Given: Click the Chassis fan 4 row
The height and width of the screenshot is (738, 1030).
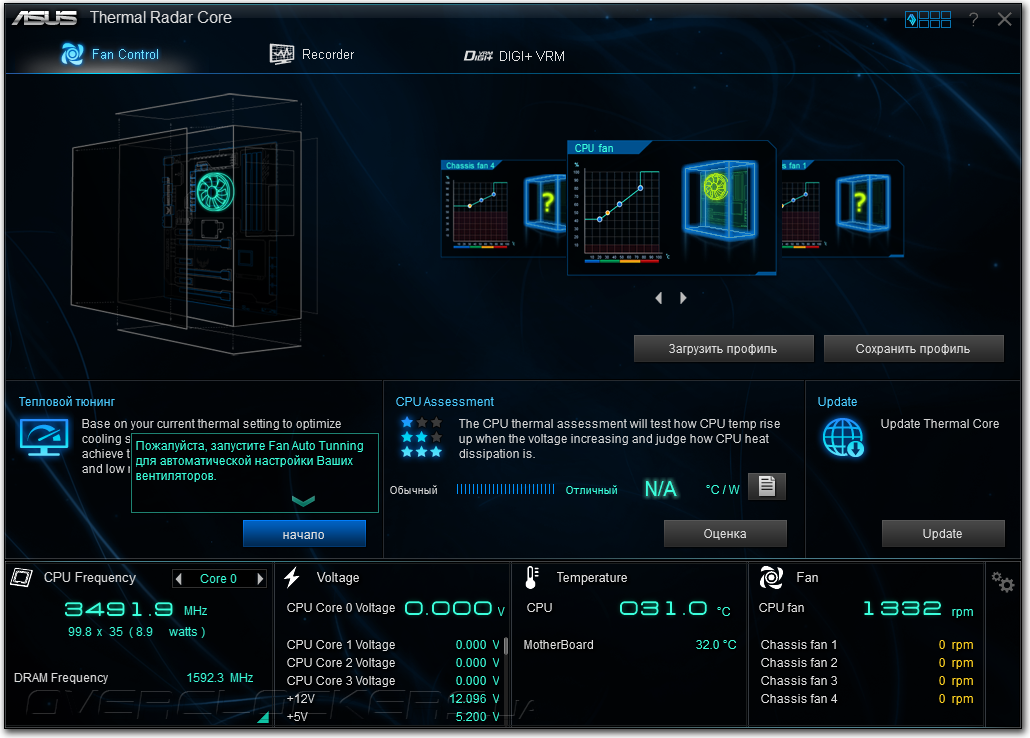Looking at the screenshot, I should click(866, 699).
